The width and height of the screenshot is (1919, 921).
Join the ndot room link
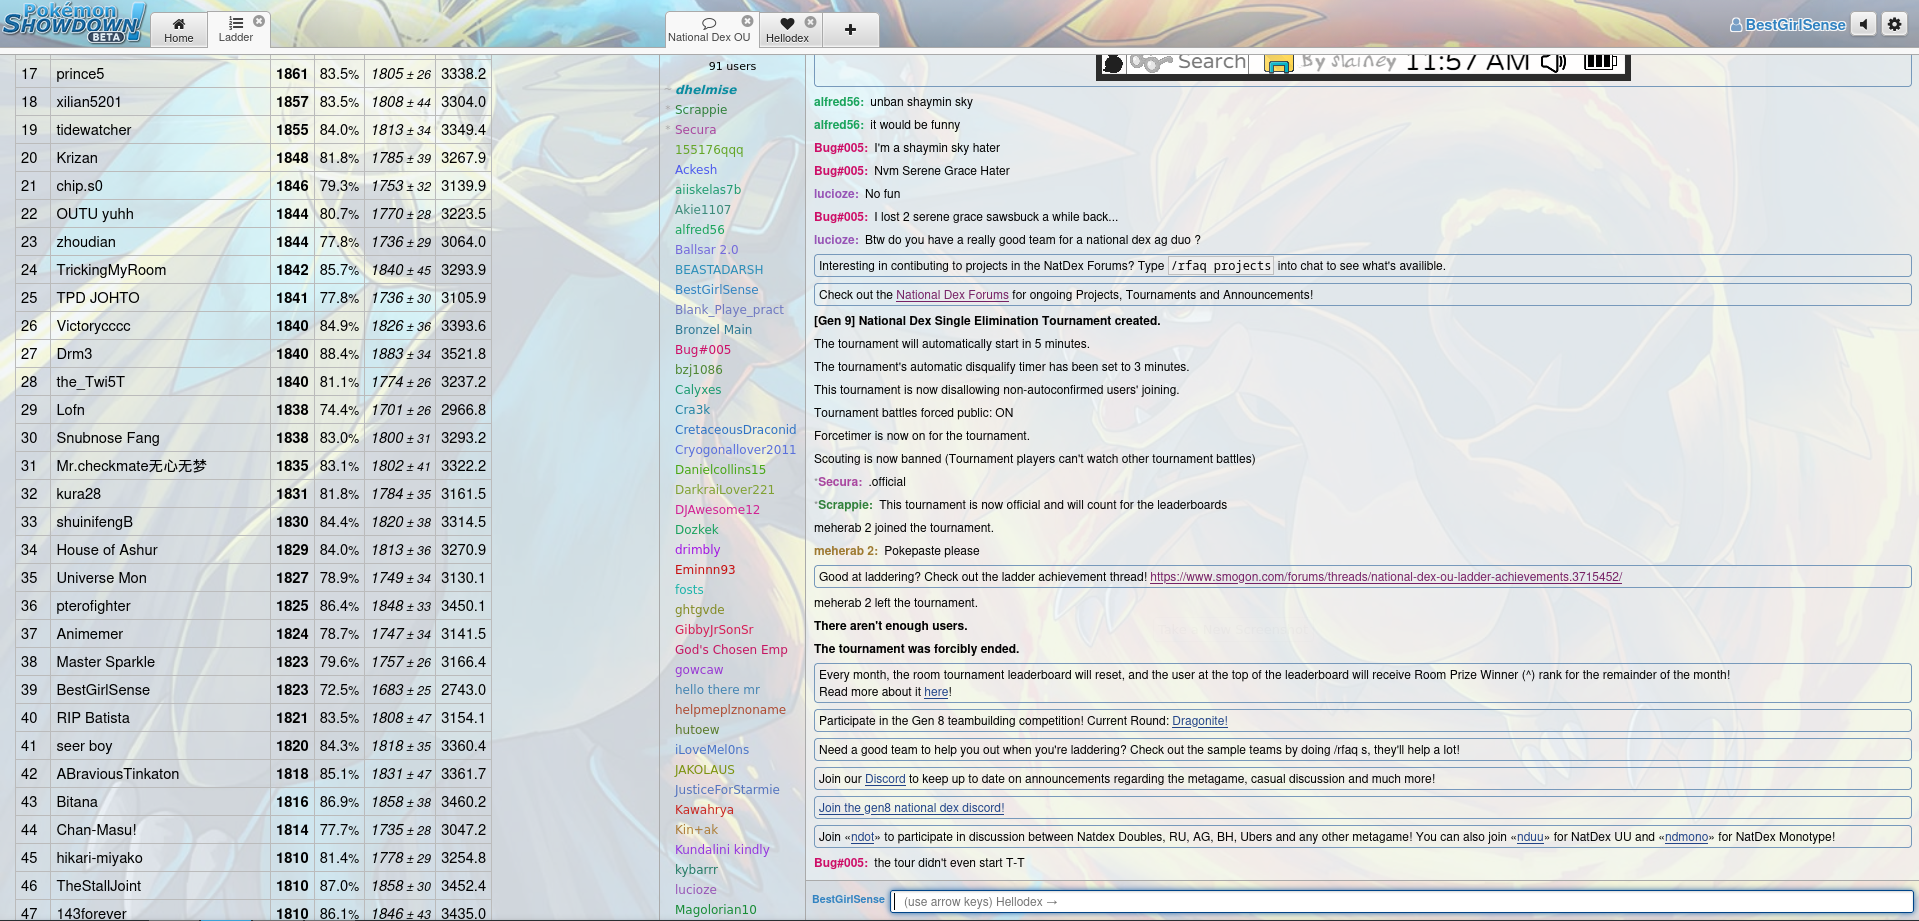click(862, 837)
